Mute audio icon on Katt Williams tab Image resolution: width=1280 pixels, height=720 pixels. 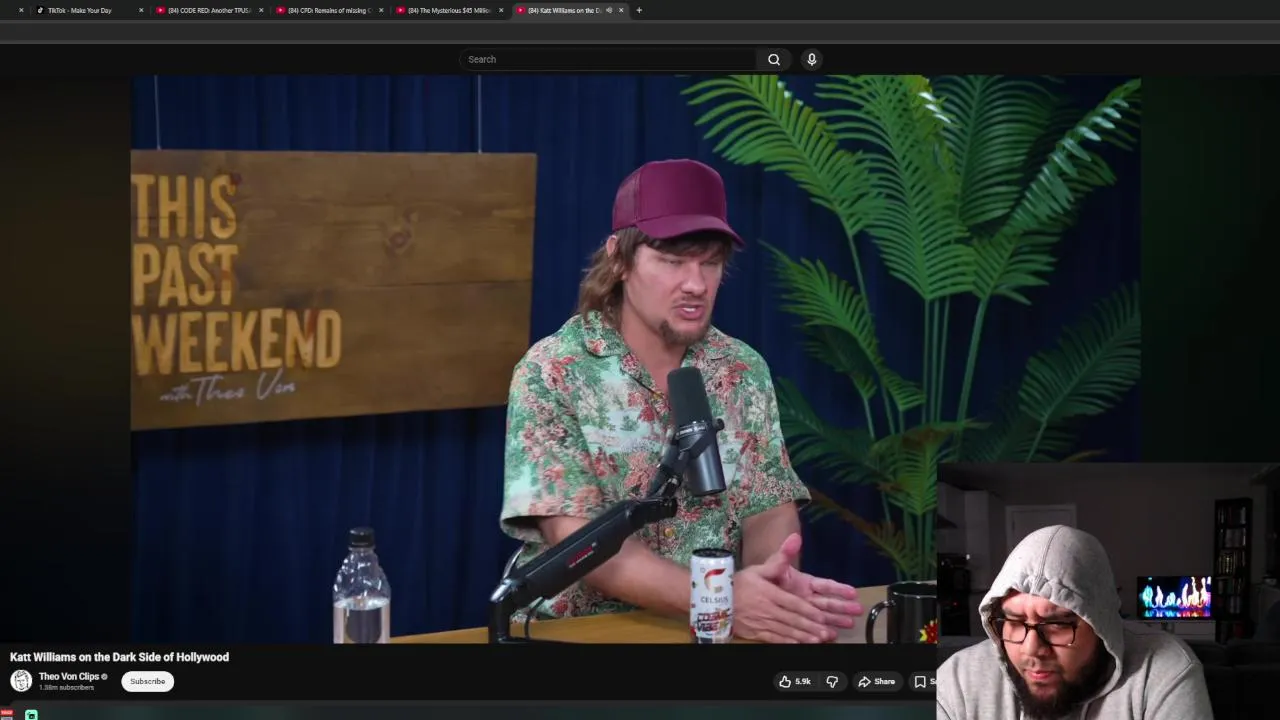(x=609, y=10)
